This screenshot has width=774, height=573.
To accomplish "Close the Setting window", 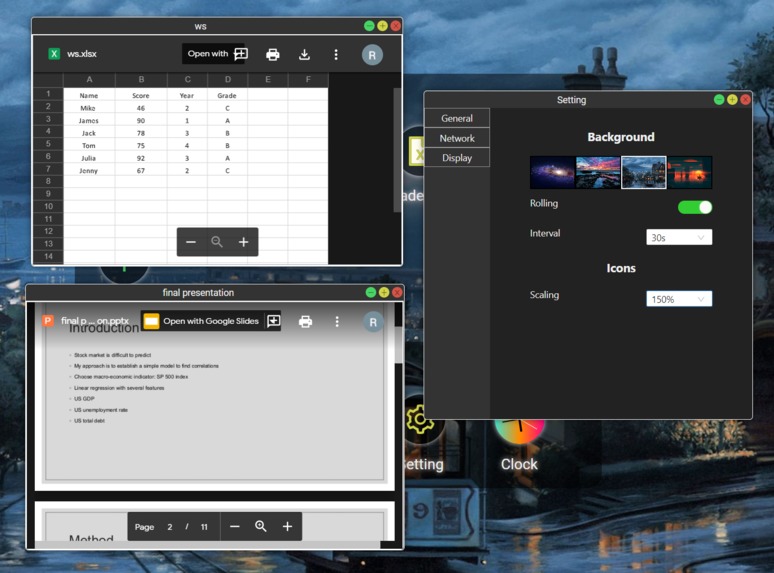I will coord(745,100).
